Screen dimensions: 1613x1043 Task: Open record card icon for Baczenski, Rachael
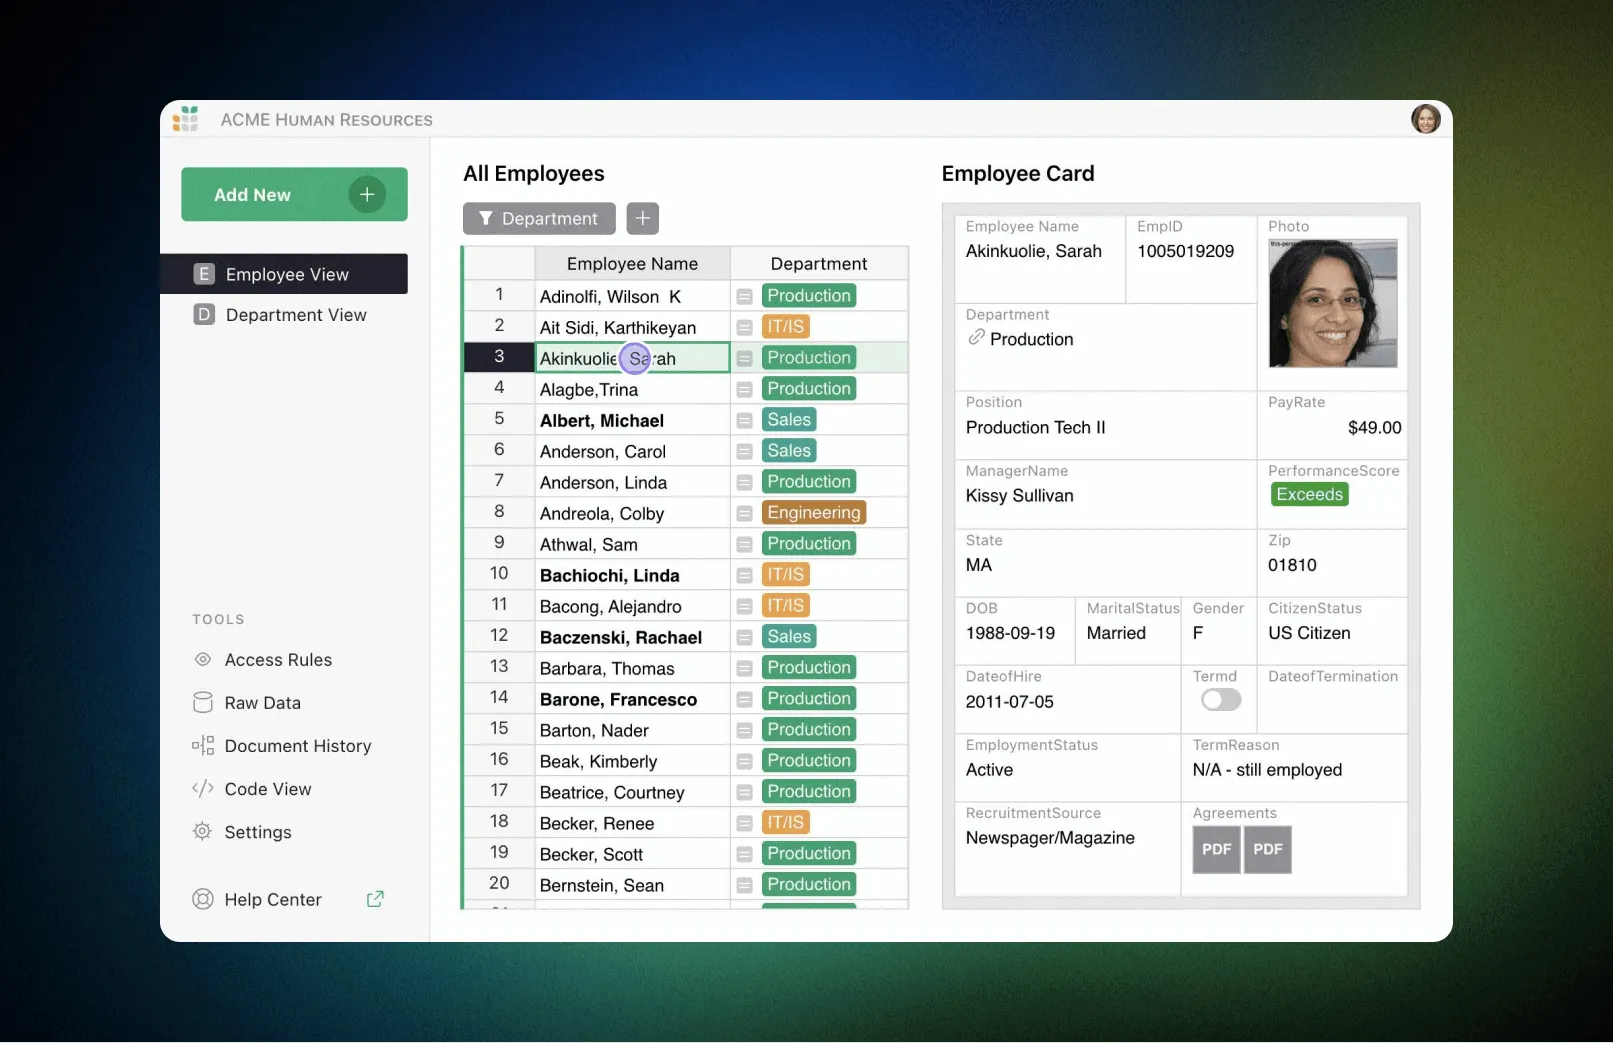tap(745, 638)
